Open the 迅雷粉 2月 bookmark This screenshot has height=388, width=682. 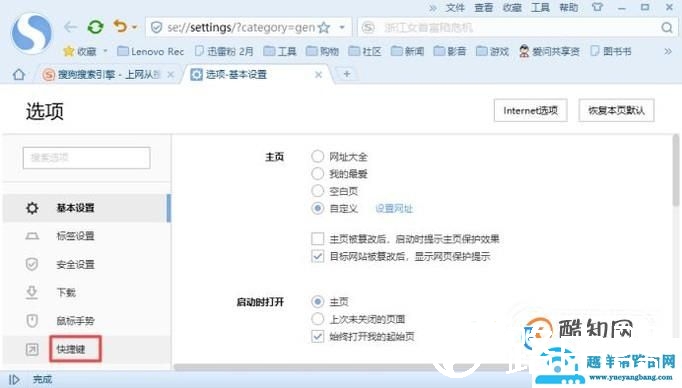coord(224,51)
